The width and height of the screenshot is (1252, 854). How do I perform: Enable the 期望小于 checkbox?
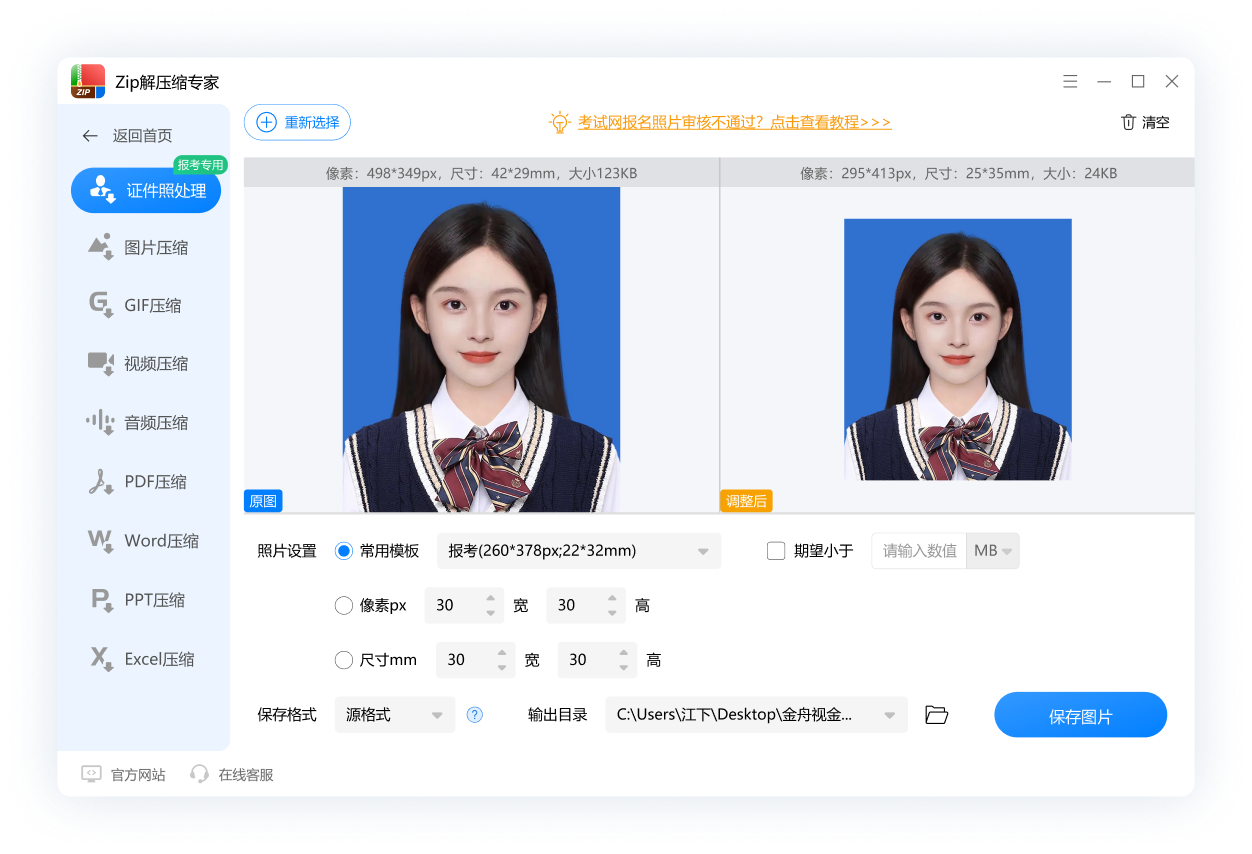776,551
